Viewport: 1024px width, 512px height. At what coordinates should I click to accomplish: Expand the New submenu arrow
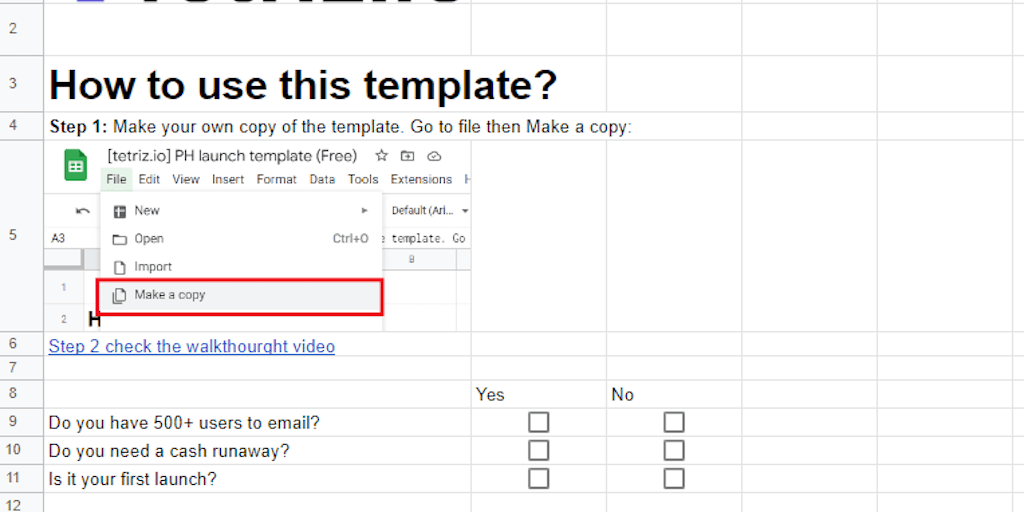(x=365, y=211)
